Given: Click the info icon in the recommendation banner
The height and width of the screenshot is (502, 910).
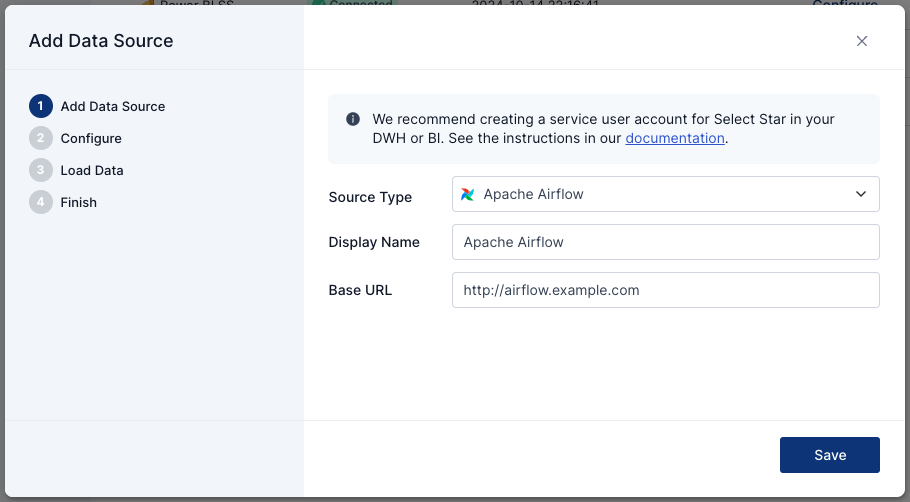Looking at the screenshot, I should pyautogui.click(x=353, y=119).
